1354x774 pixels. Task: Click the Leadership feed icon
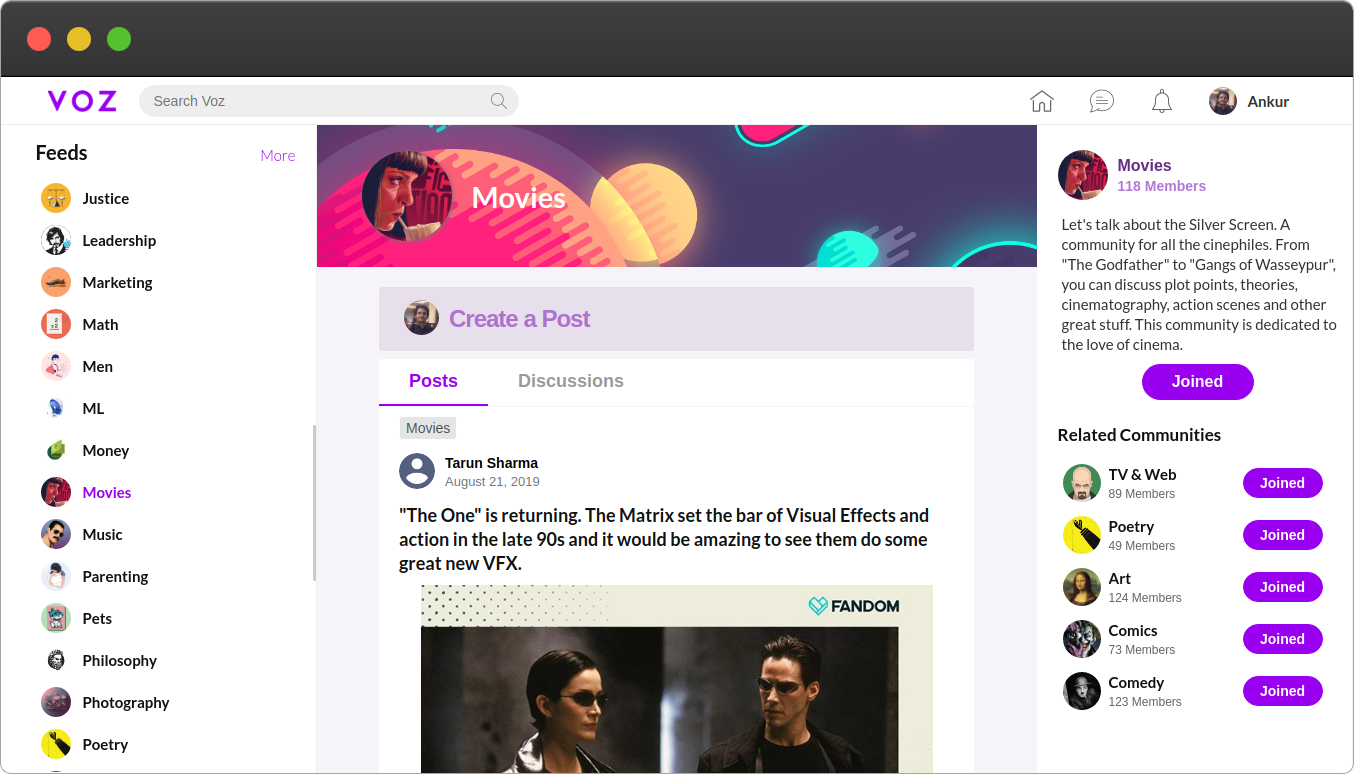[56, 240]
